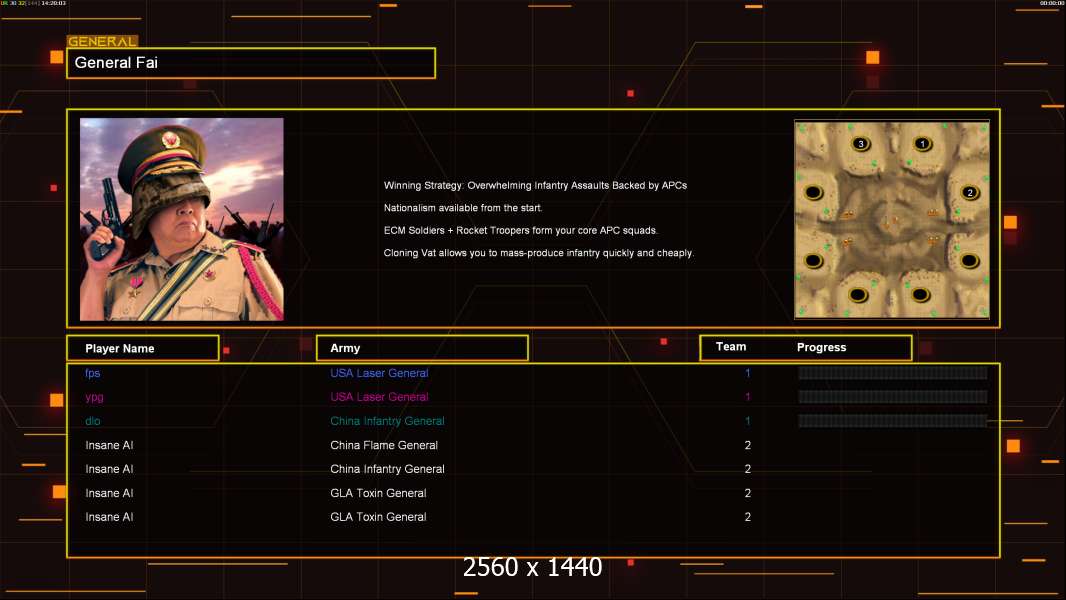Click start position 3 on the map

click(x=861, y=143)
